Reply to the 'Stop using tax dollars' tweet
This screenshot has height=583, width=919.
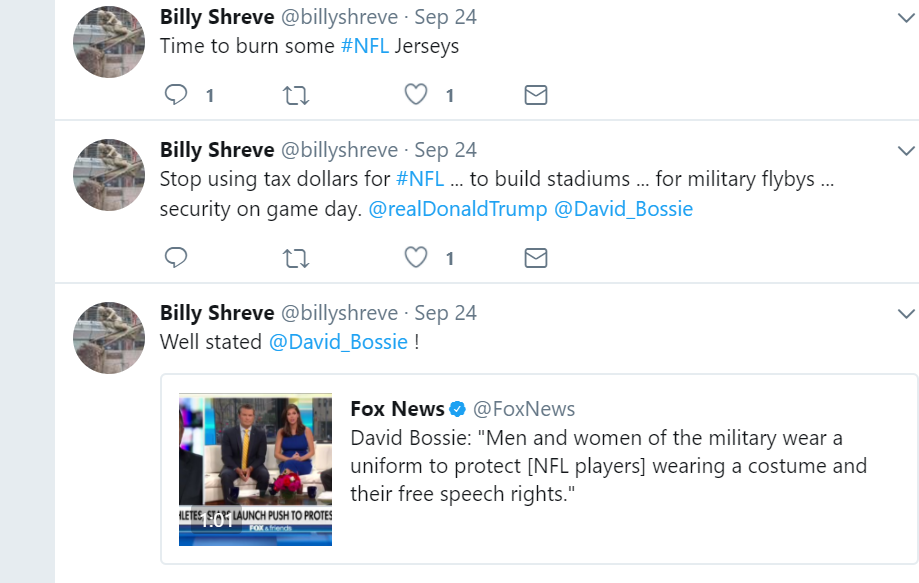coord(176,258)
